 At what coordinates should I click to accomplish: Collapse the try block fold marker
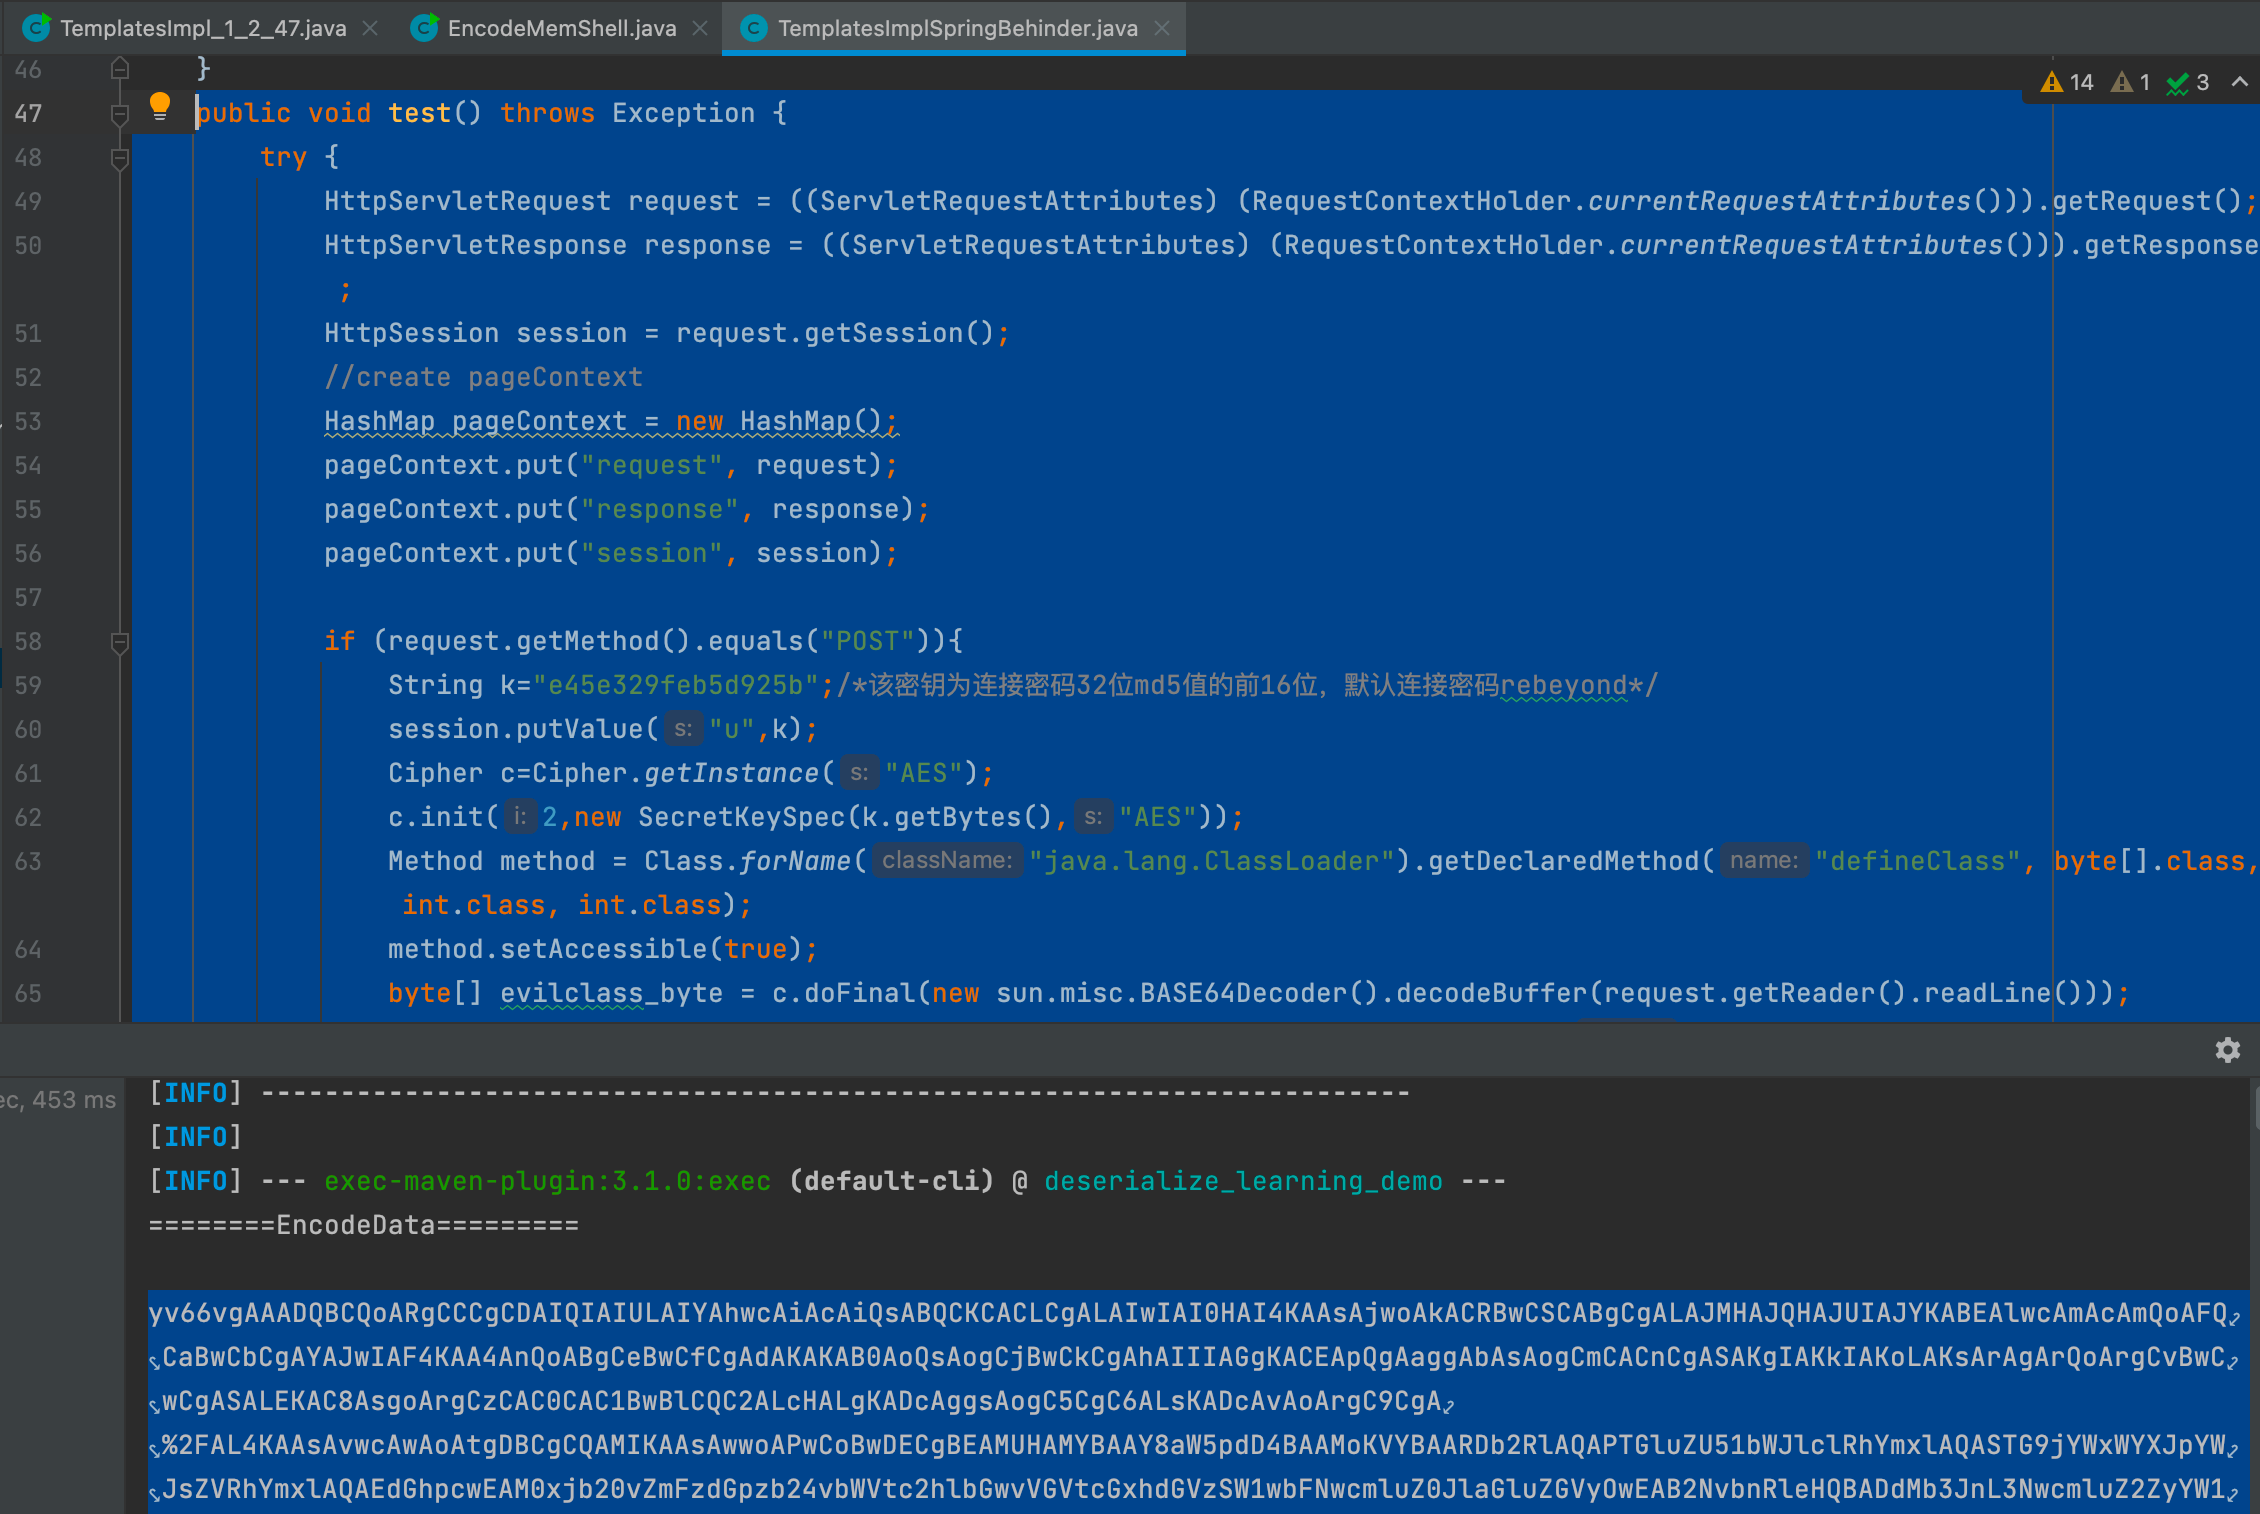[120, 158]
